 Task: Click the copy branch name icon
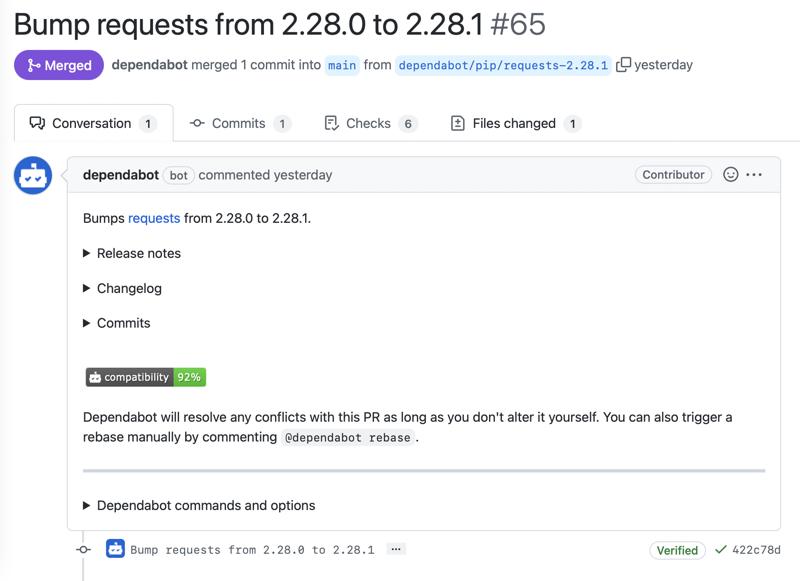[623, 65]
